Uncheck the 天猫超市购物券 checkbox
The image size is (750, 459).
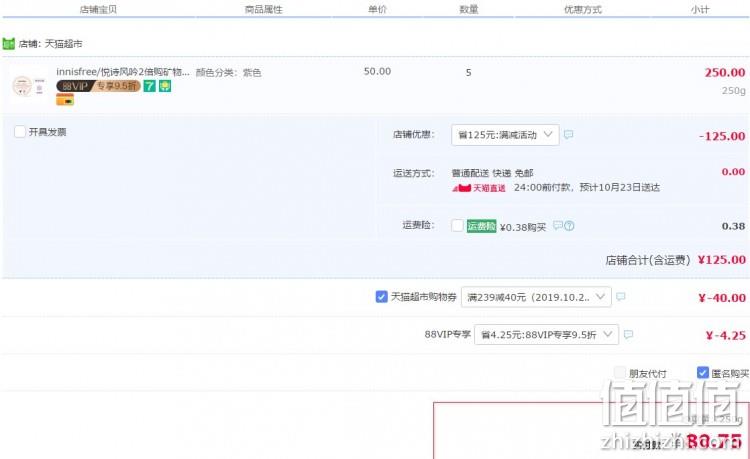click(x=381, y=297)
